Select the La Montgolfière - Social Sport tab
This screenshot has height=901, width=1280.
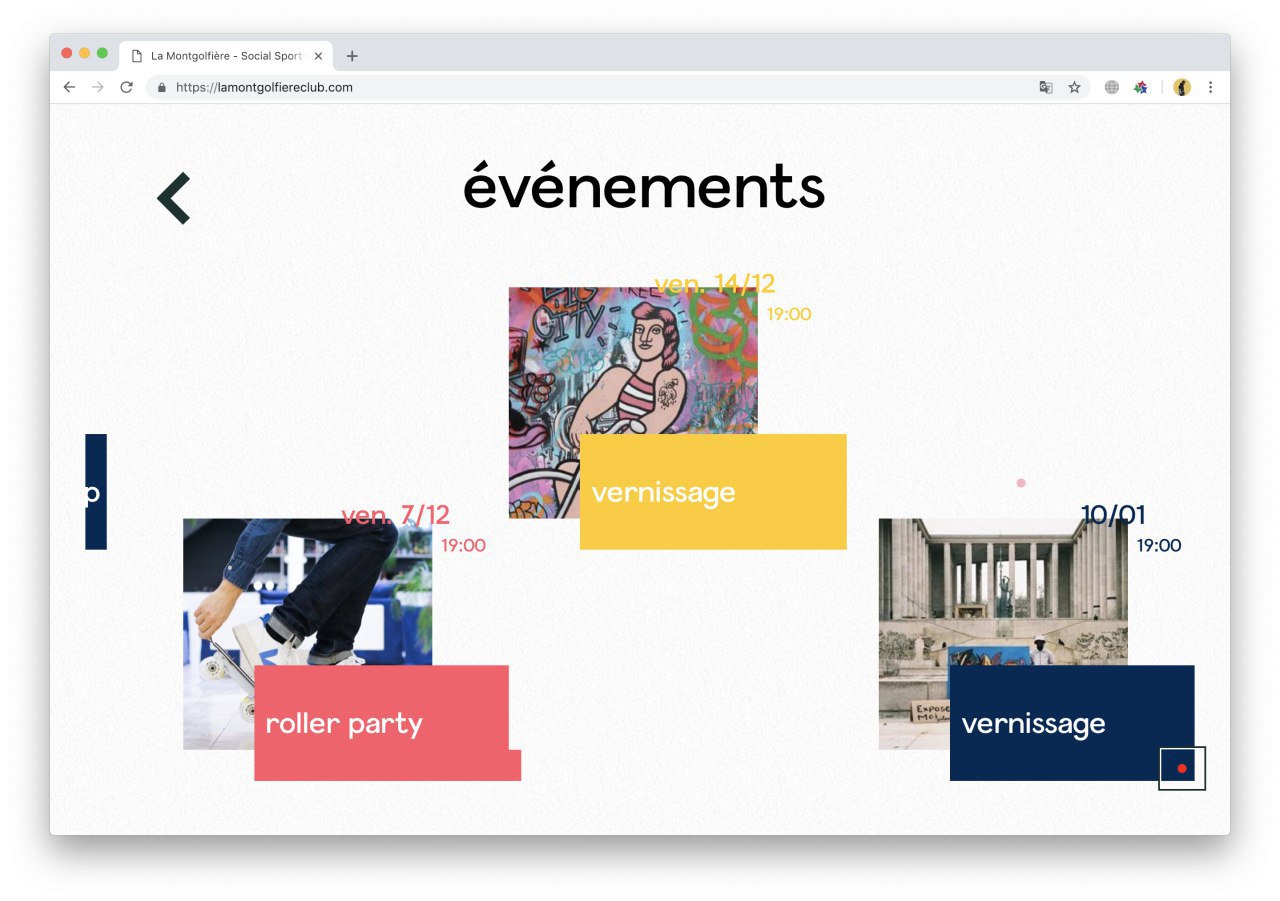(x=227, y=56)
